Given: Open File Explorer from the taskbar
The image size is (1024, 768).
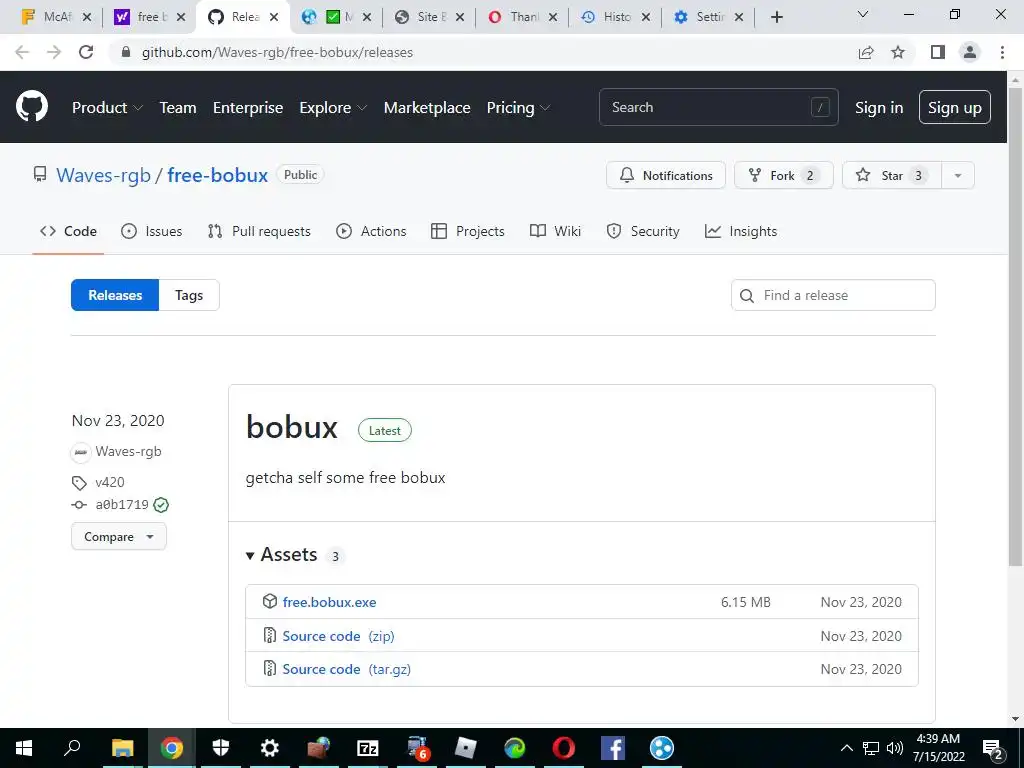Looking at the screenshot, I should tap(122, 748).
